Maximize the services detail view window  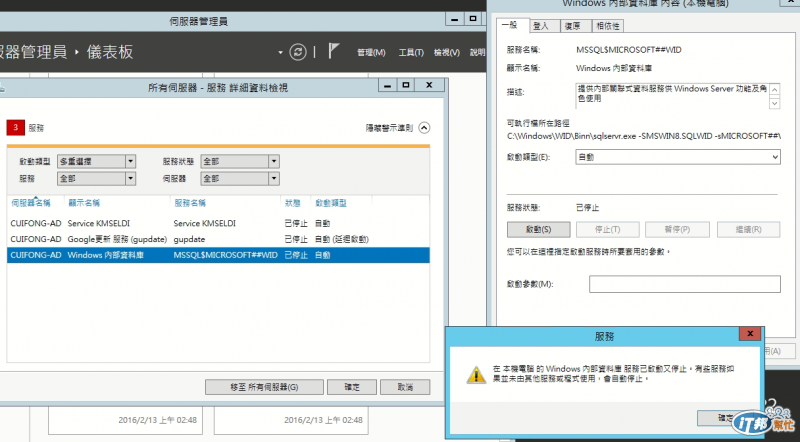coord(406,85)
